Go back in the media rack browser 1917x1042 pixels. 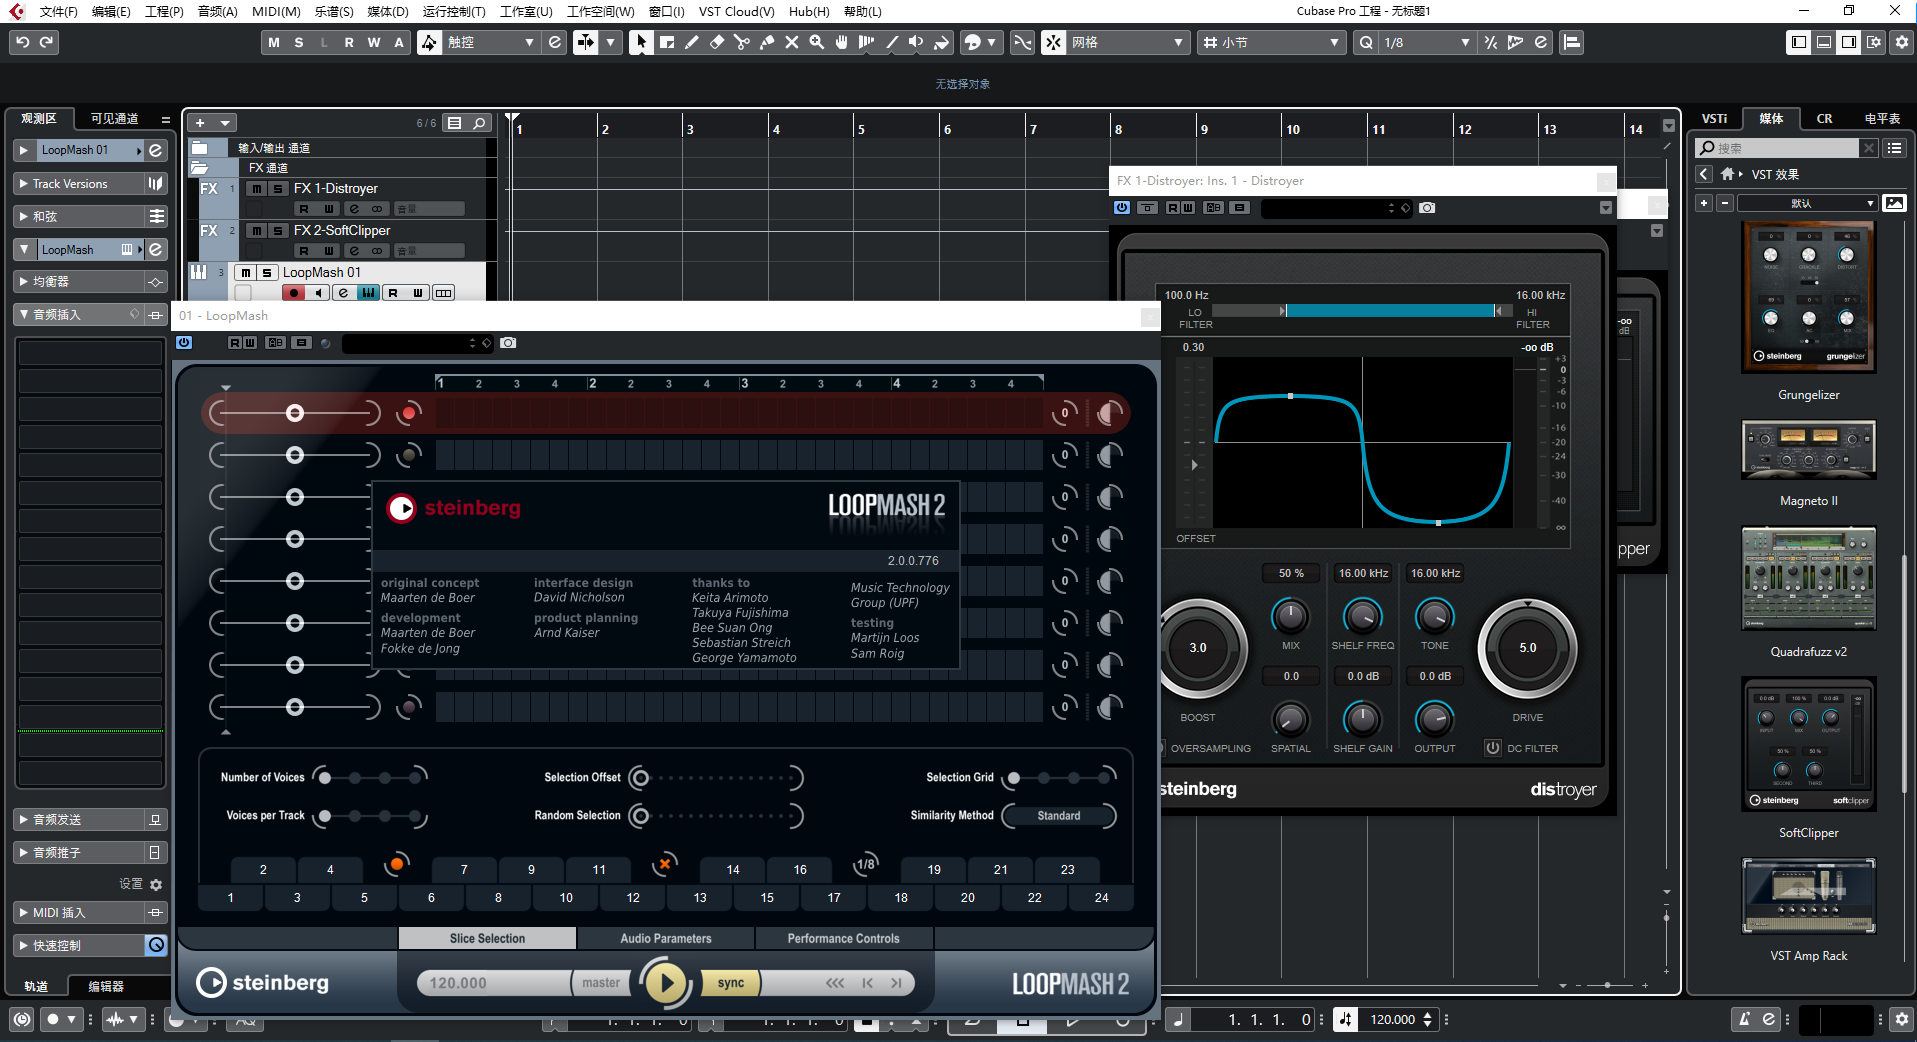click(x=1705, y=174)
